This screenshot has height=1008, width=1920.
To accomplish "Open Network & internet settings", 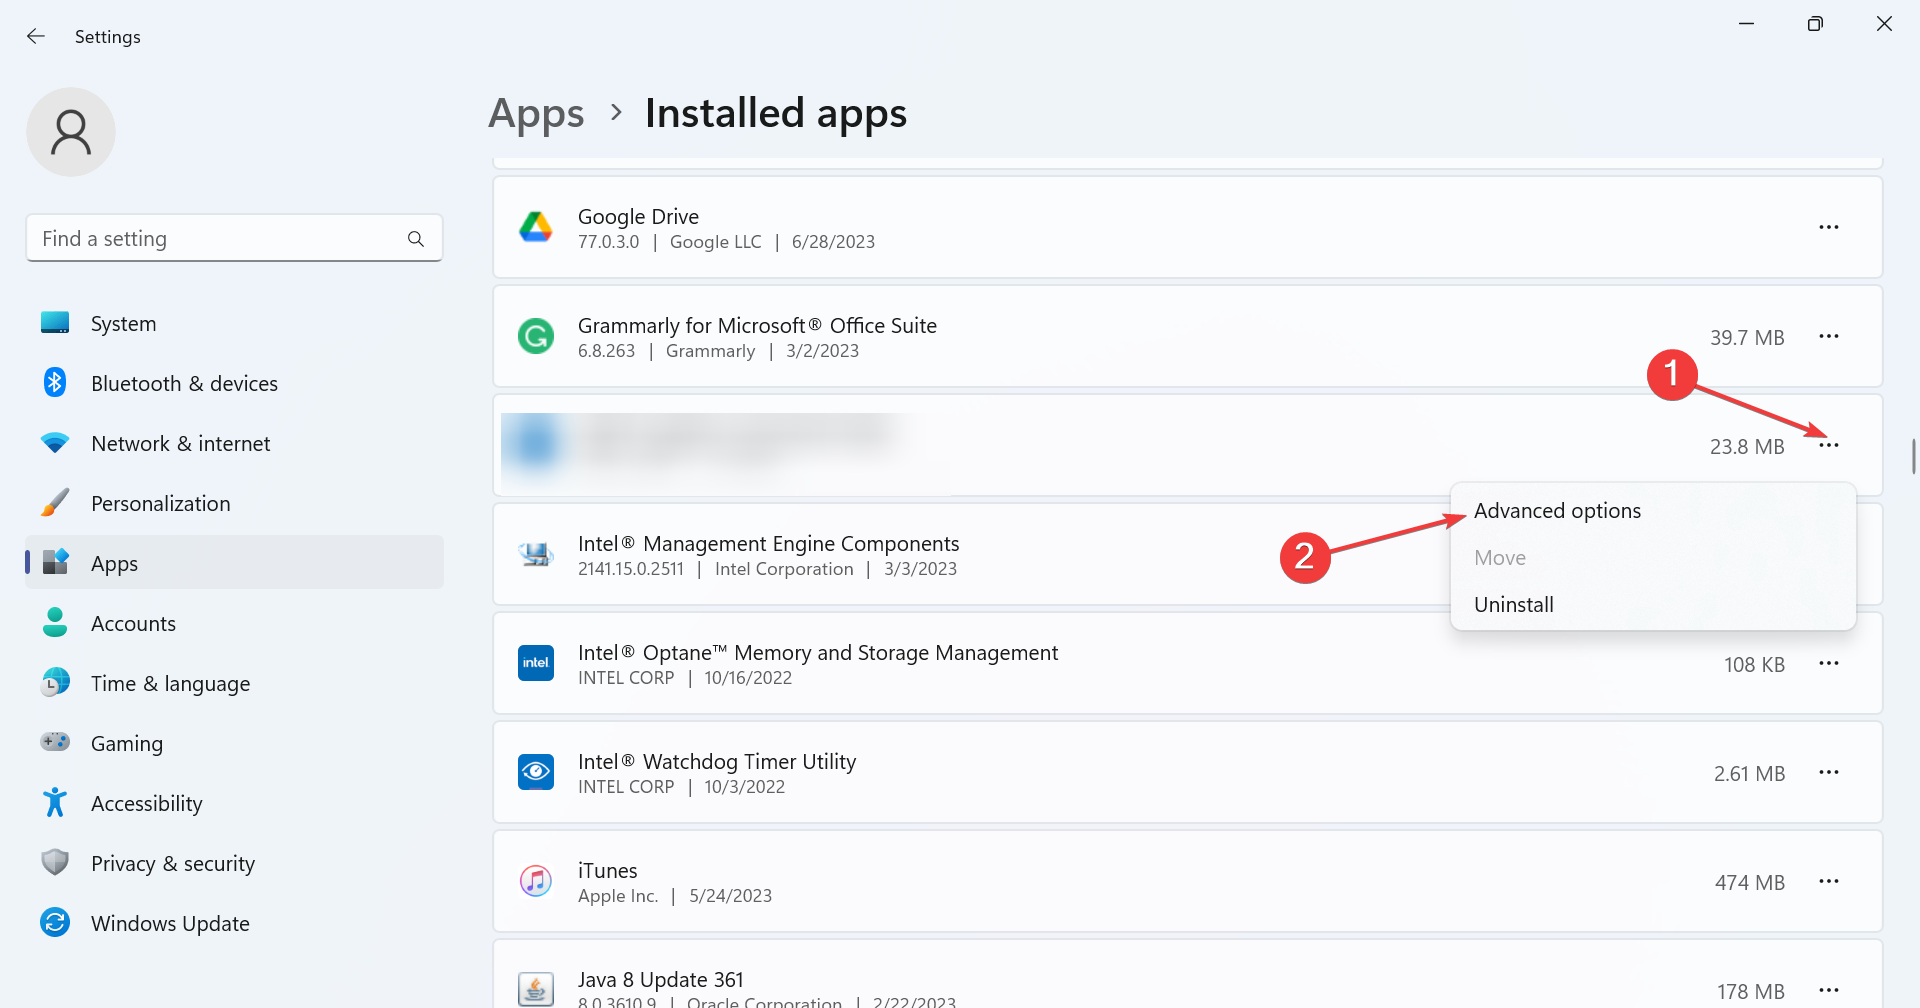I will (234, 443).
